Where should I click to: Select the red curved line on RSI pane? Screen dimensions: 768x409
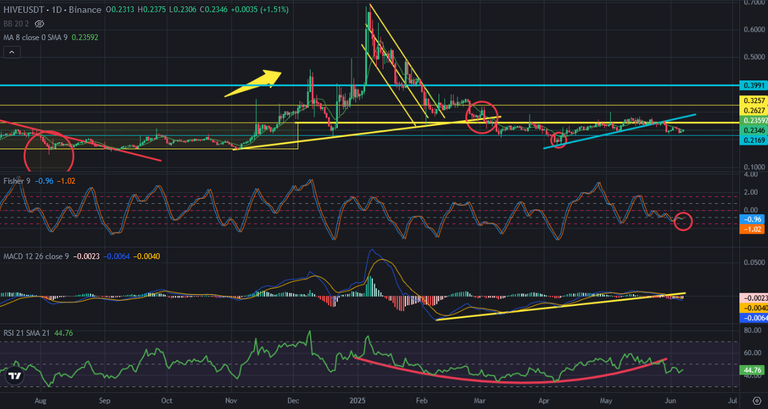click(x=510, y=373)
